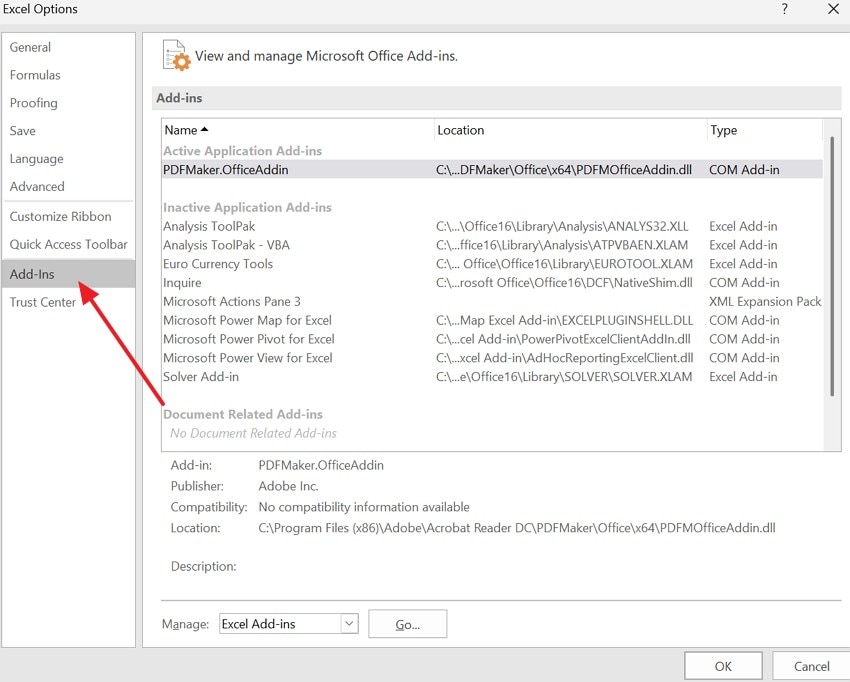Confirm with the OK button
850x682 pixels.
point(723,666)
